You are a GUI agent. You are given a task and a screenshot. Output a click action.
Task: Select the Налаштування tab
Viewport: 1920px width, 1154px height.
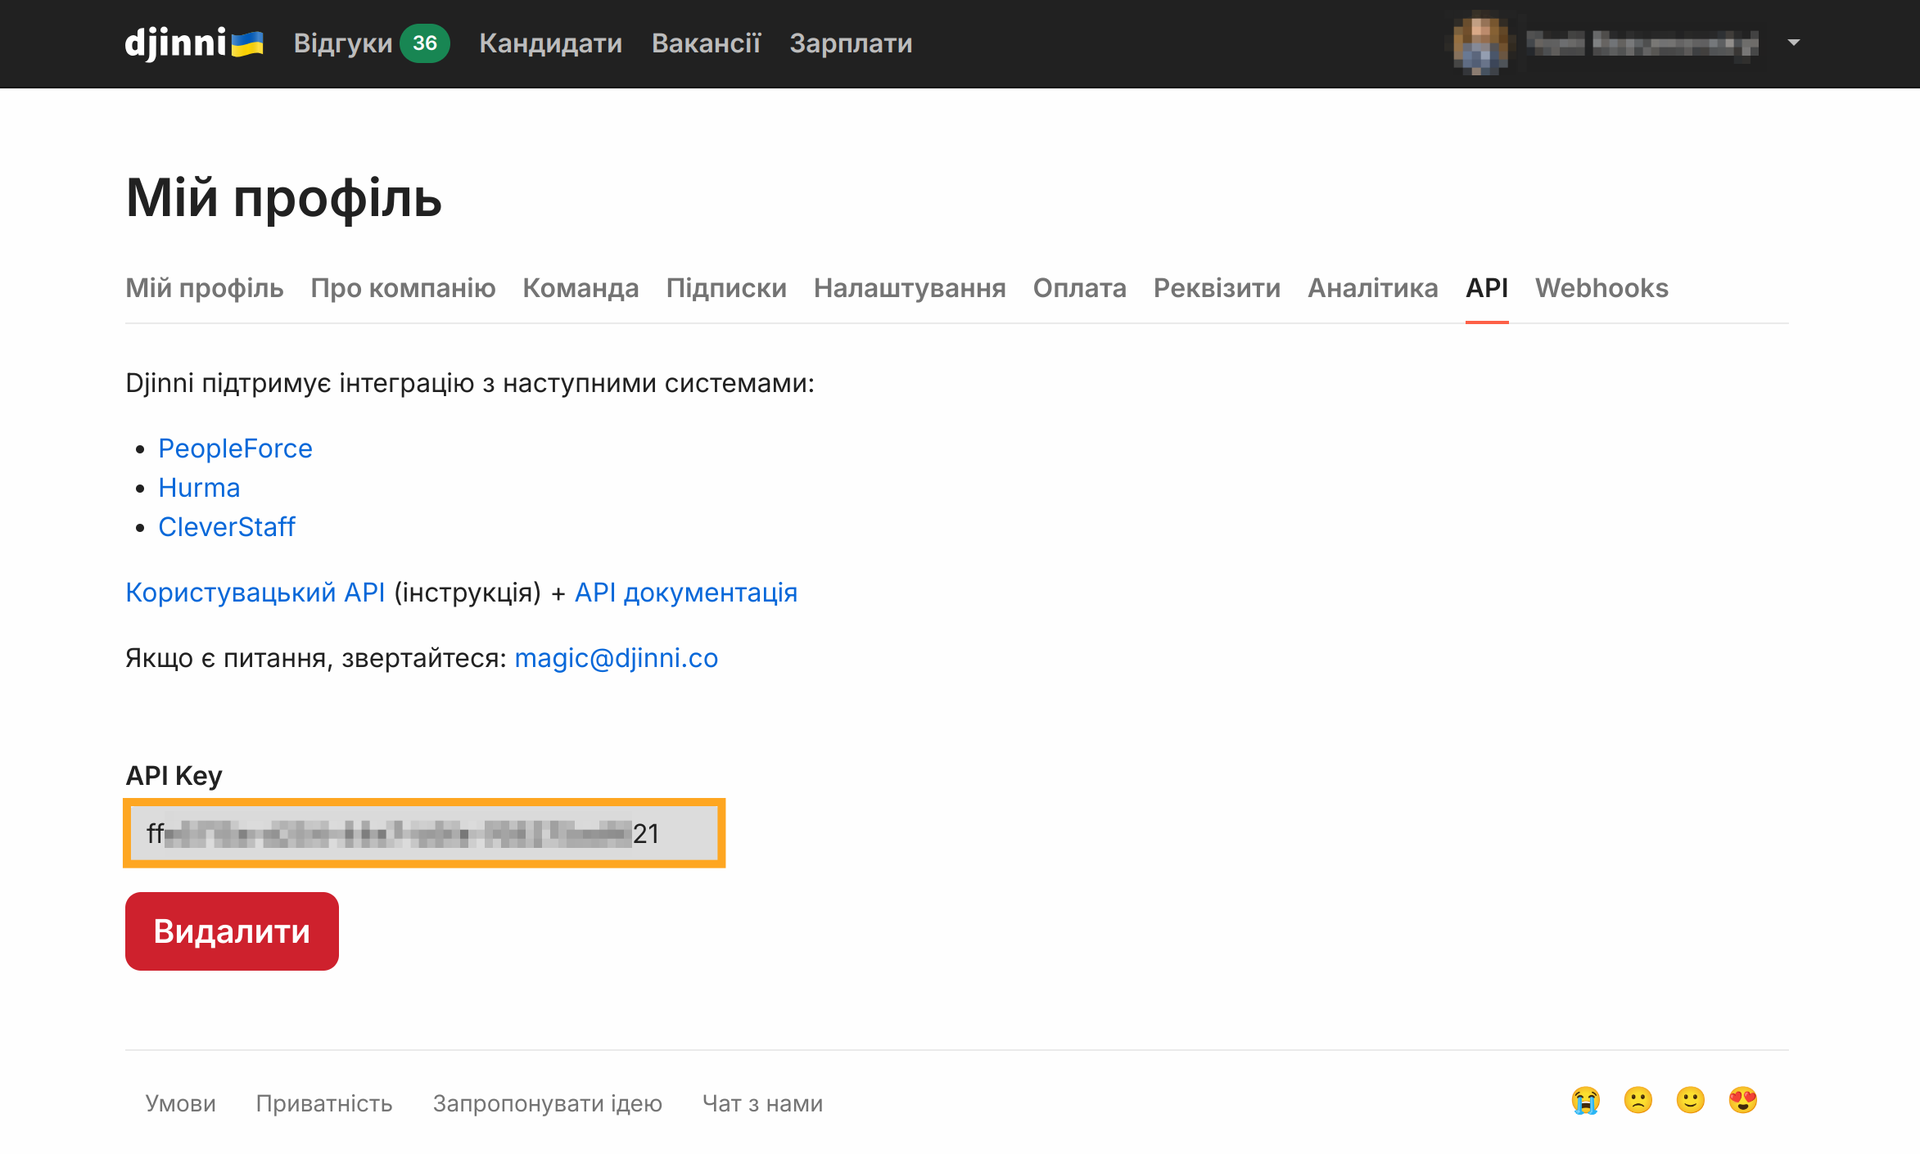pos(910,288)
